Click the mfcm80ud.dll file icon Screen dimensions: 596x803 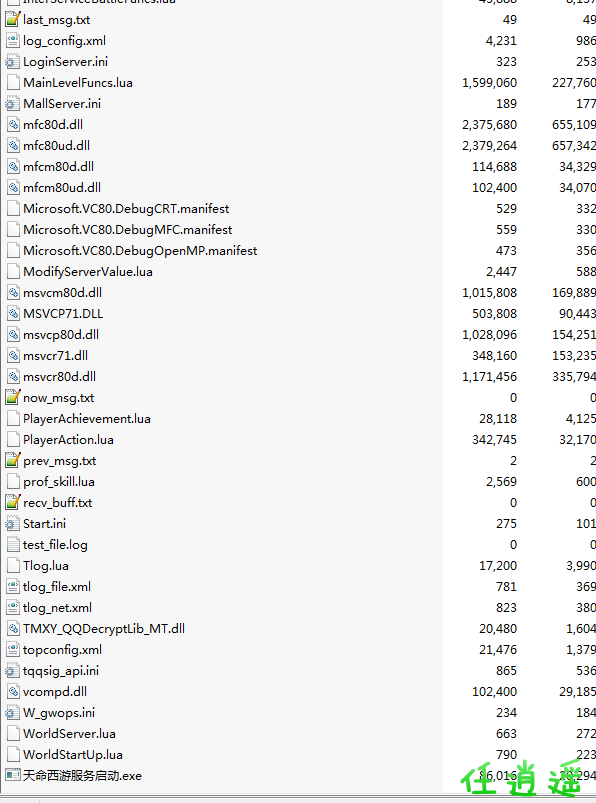(x=13, y=187)
